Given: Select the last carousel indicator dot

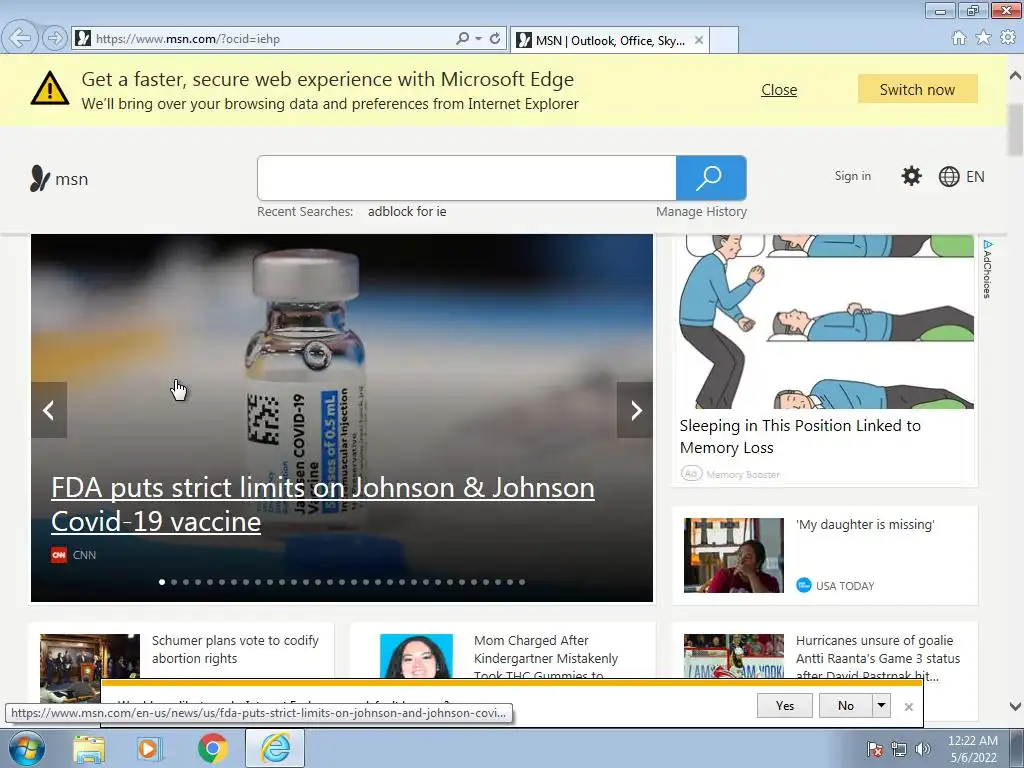Looking at the screenshot, I should [522, 582].
